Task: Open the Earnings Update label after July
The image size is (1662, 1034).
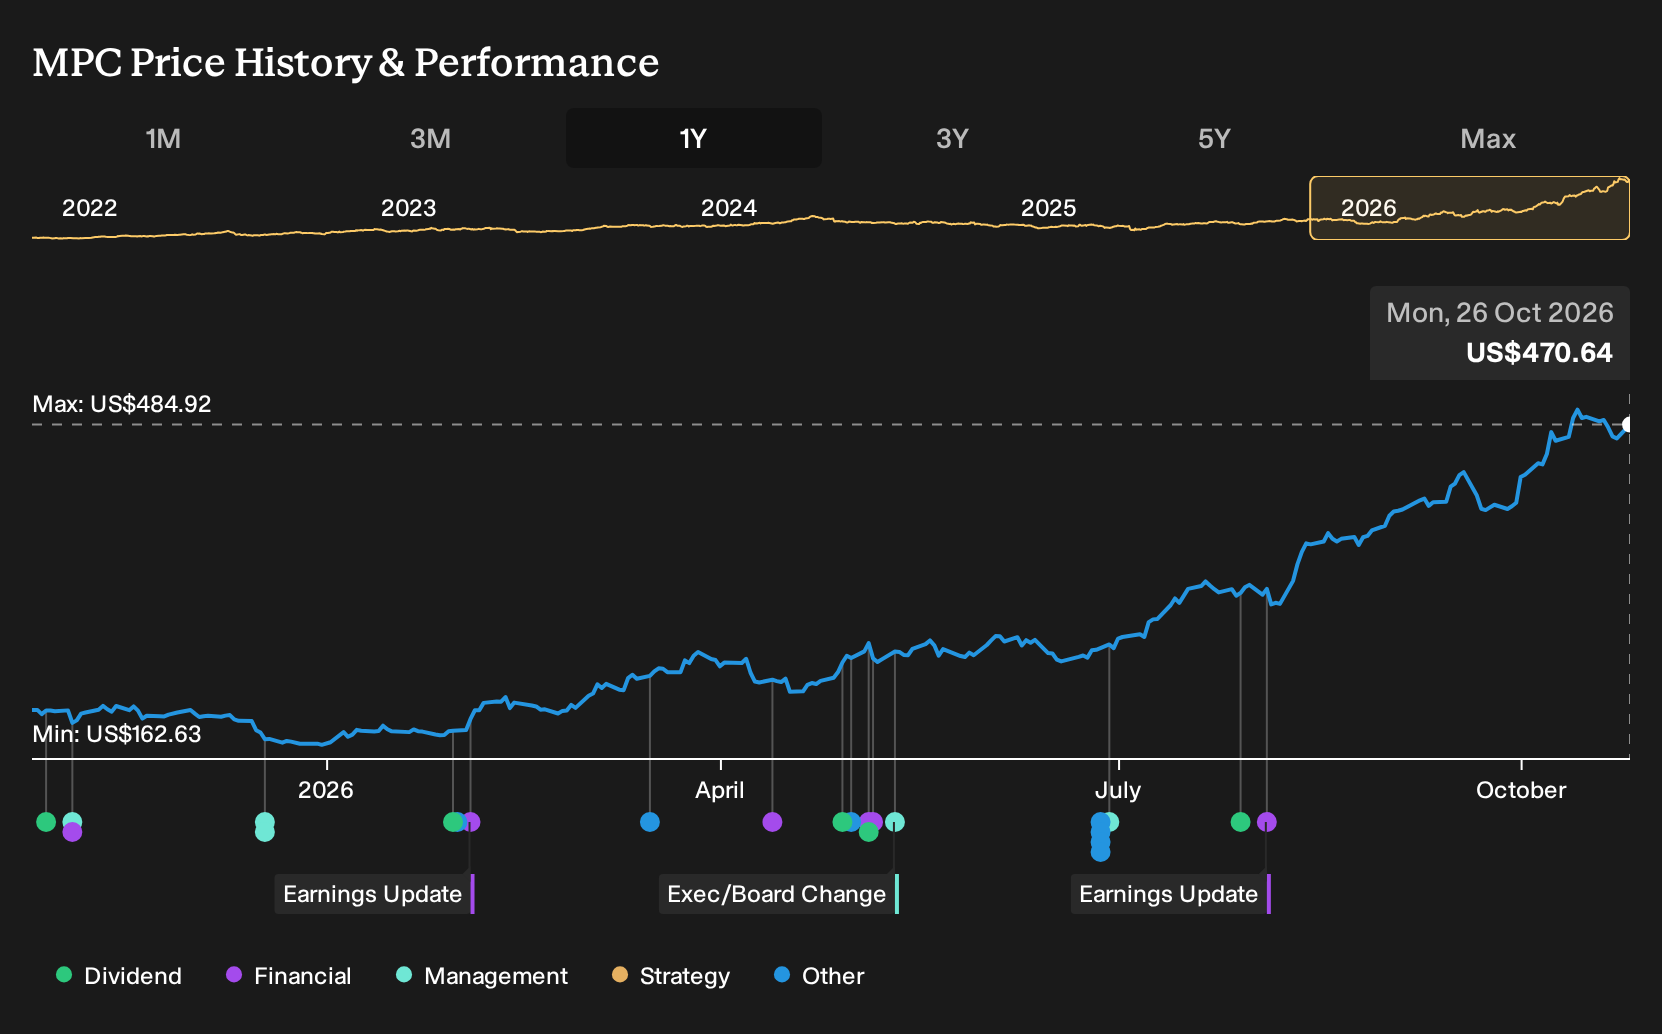Action: (x=1171, y=894)
